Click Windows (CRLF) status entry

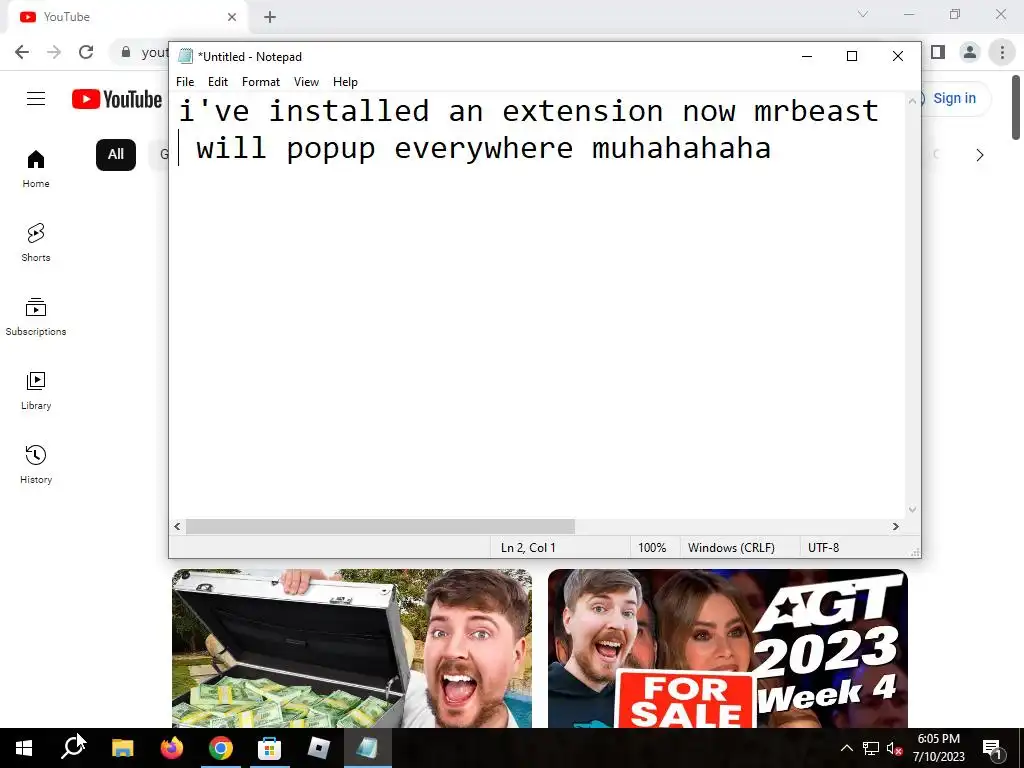(731, 548)
